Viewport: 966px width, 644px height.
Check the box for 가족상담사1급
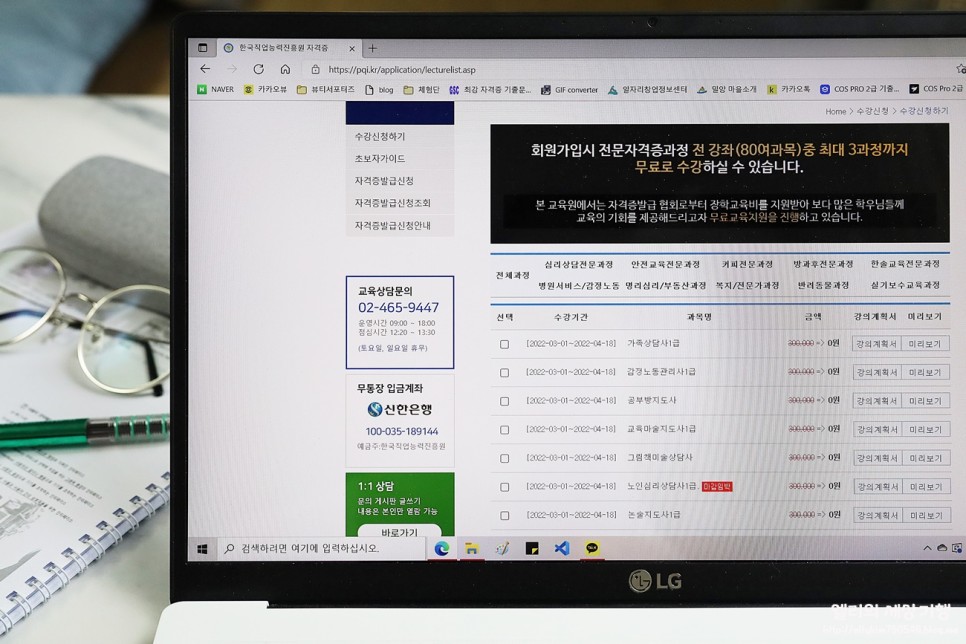(x=505, y=344)
